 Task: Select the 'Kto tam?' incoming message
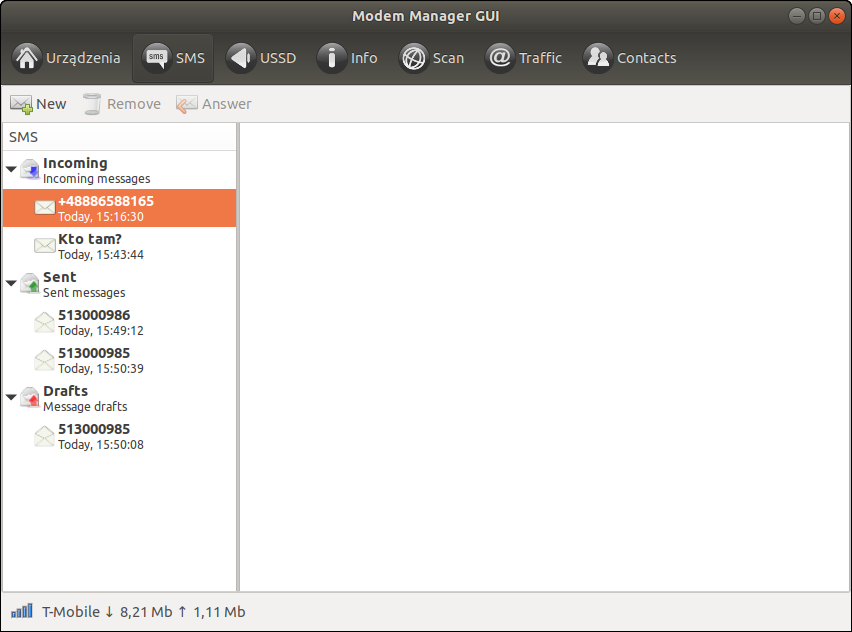[x=120, y=246]
